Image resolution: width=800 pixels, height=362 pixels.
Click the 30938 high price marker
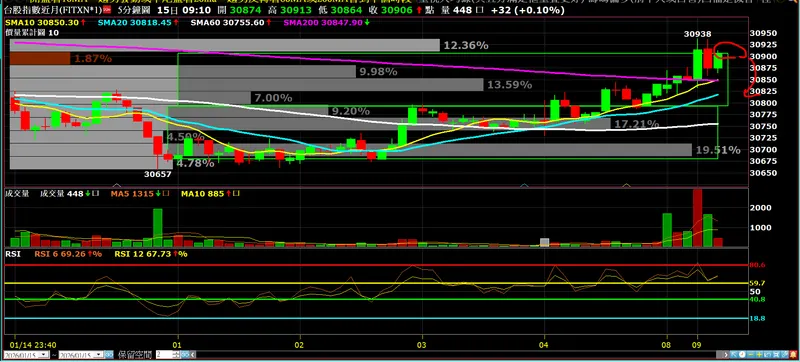point(697,34)
